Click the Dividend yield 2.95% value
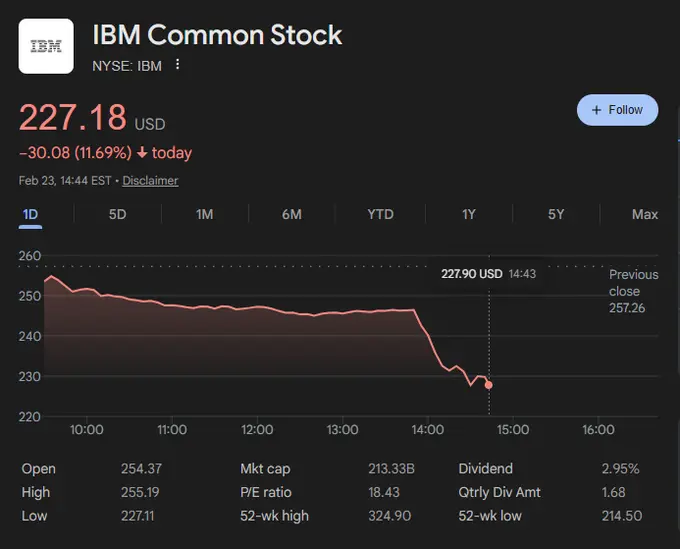Image resolution: width=680 pixels, height=549 pixels. click(621, 468)
